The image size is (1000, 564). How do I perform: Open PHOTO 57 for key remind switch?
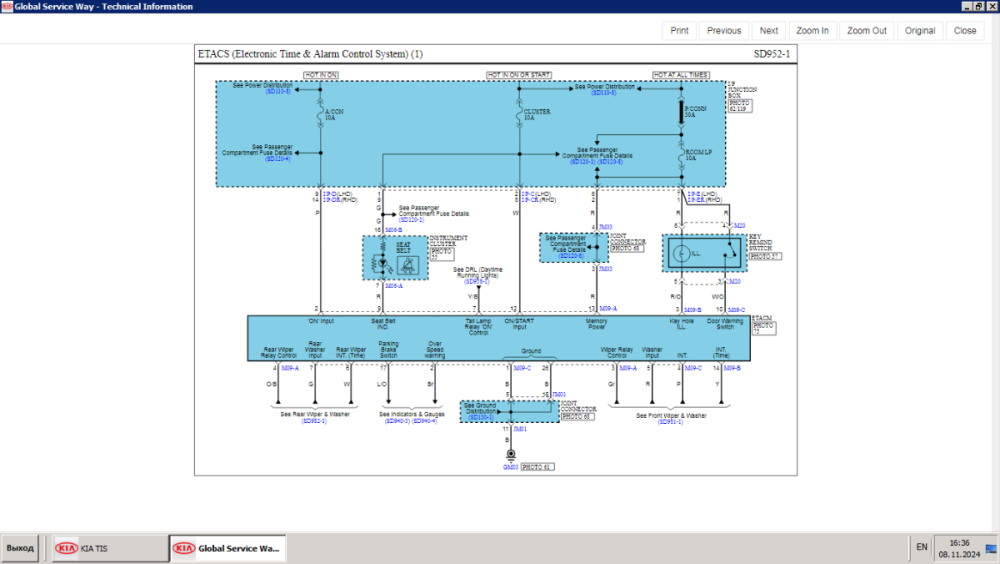click(764, 257)
